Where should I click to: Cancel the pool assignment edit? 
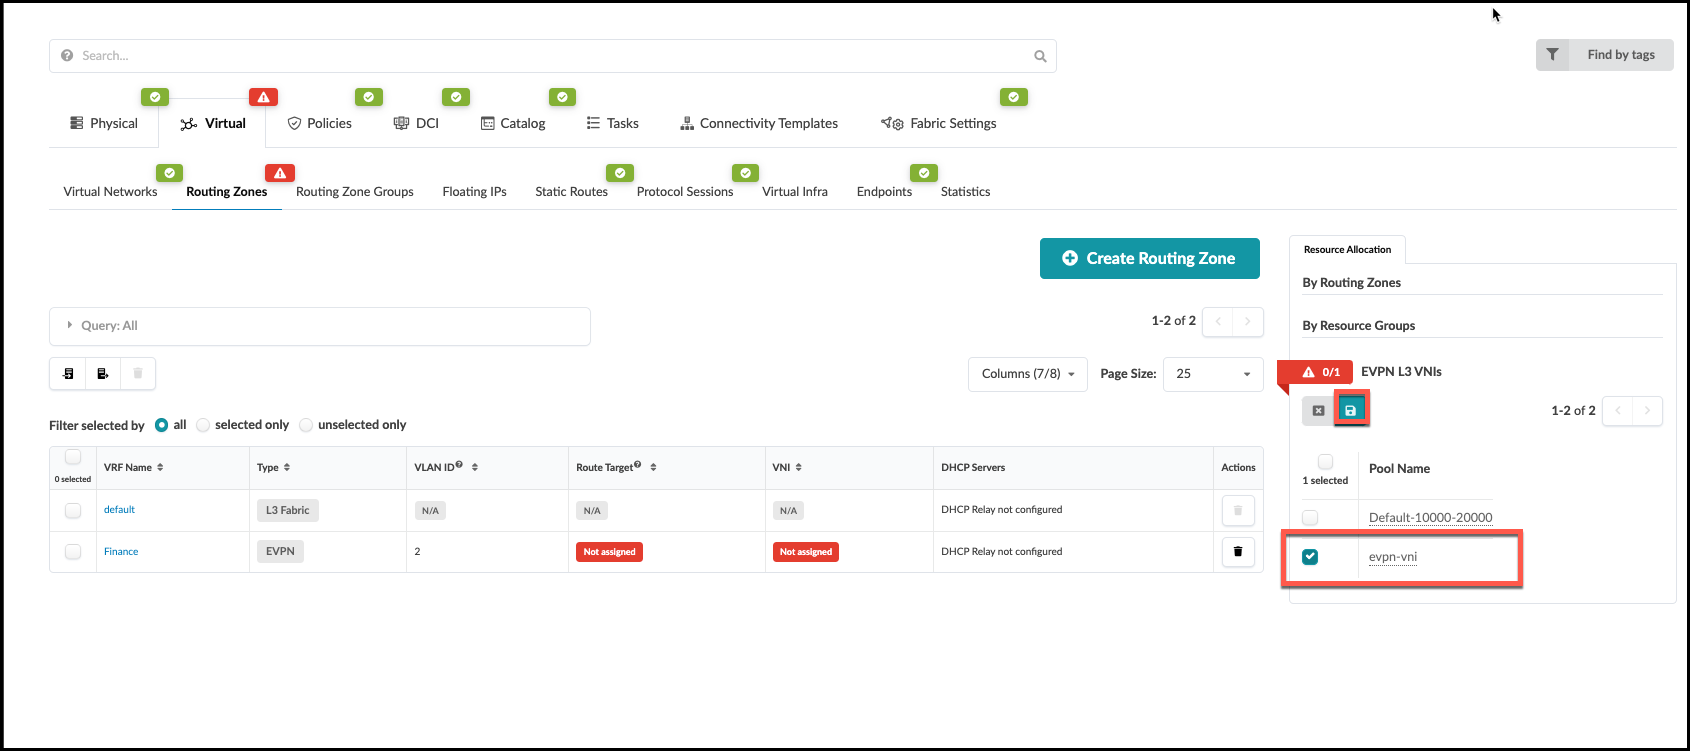coord(1318,410)
